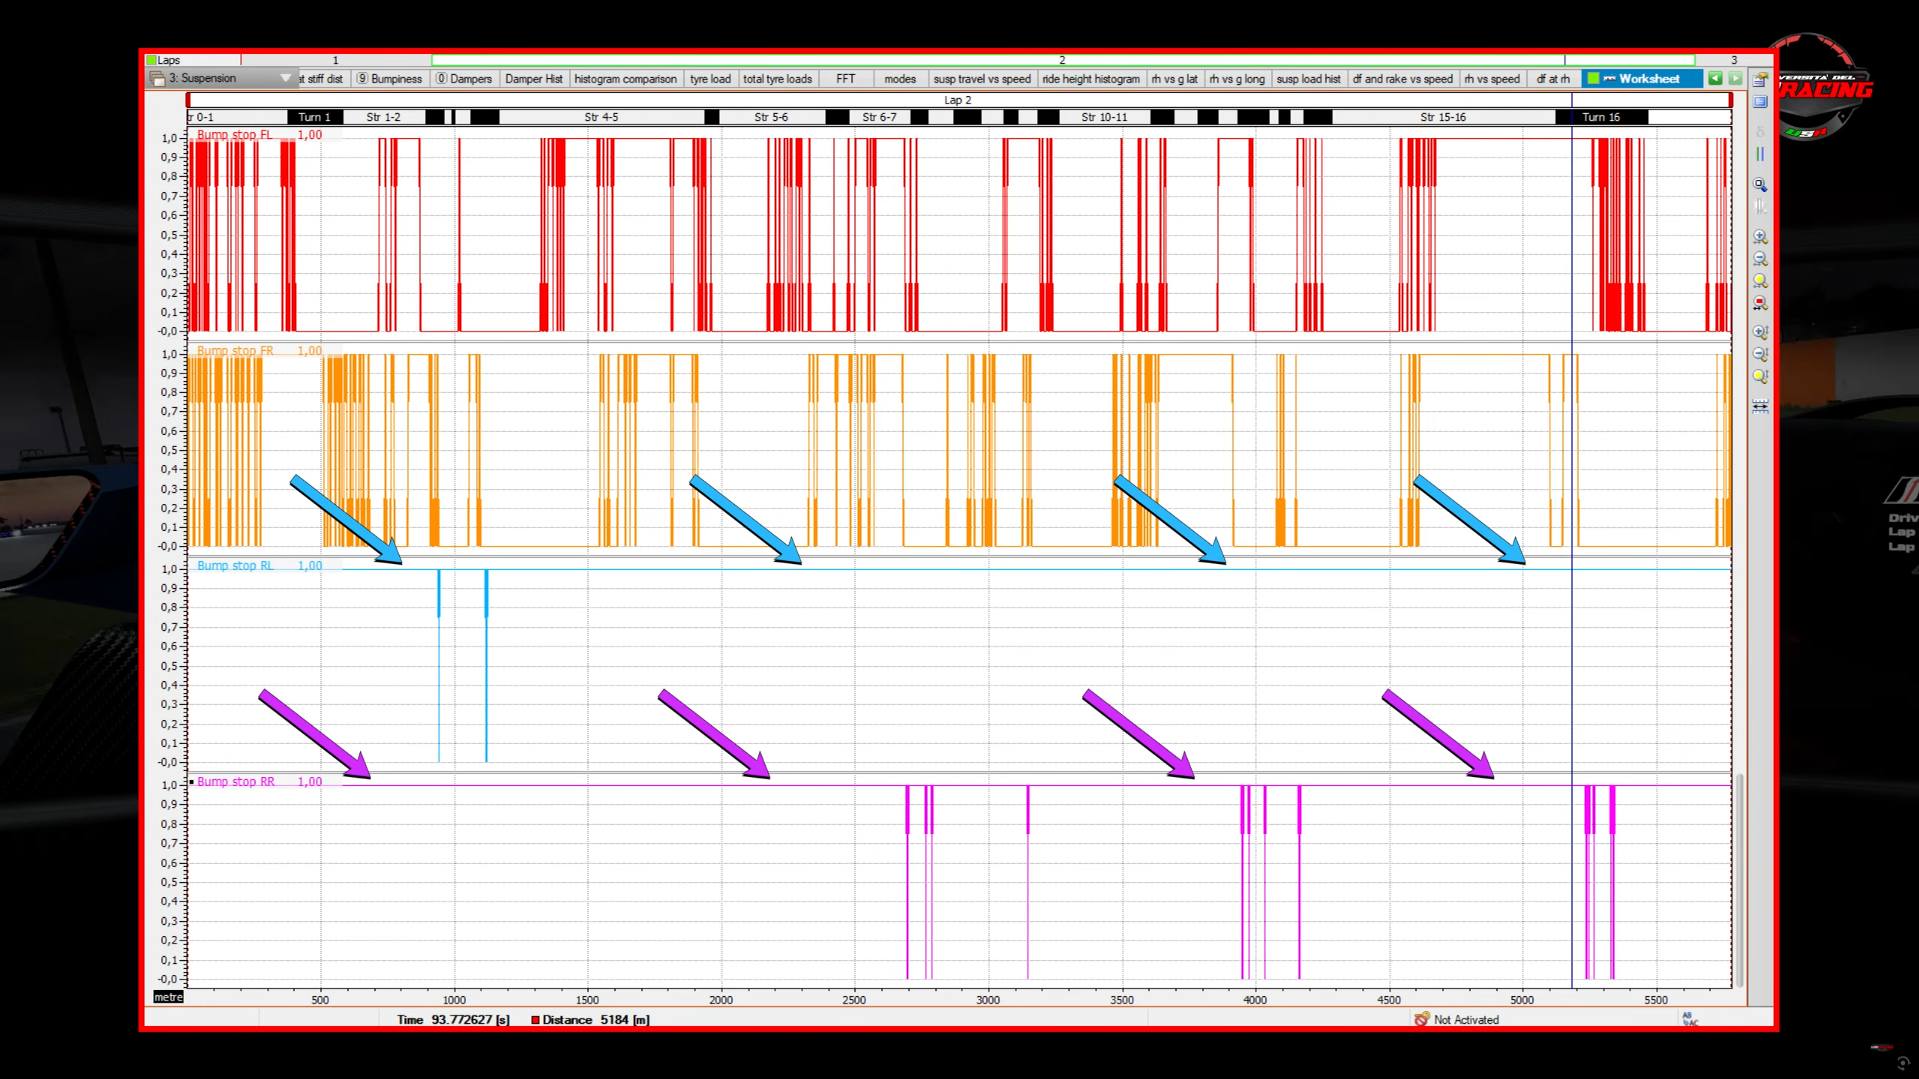The width and height of the screenshot is (1919, 1079).
Task: Click the horizontal zoom out magnifier
Action: tap(1760, 259)
